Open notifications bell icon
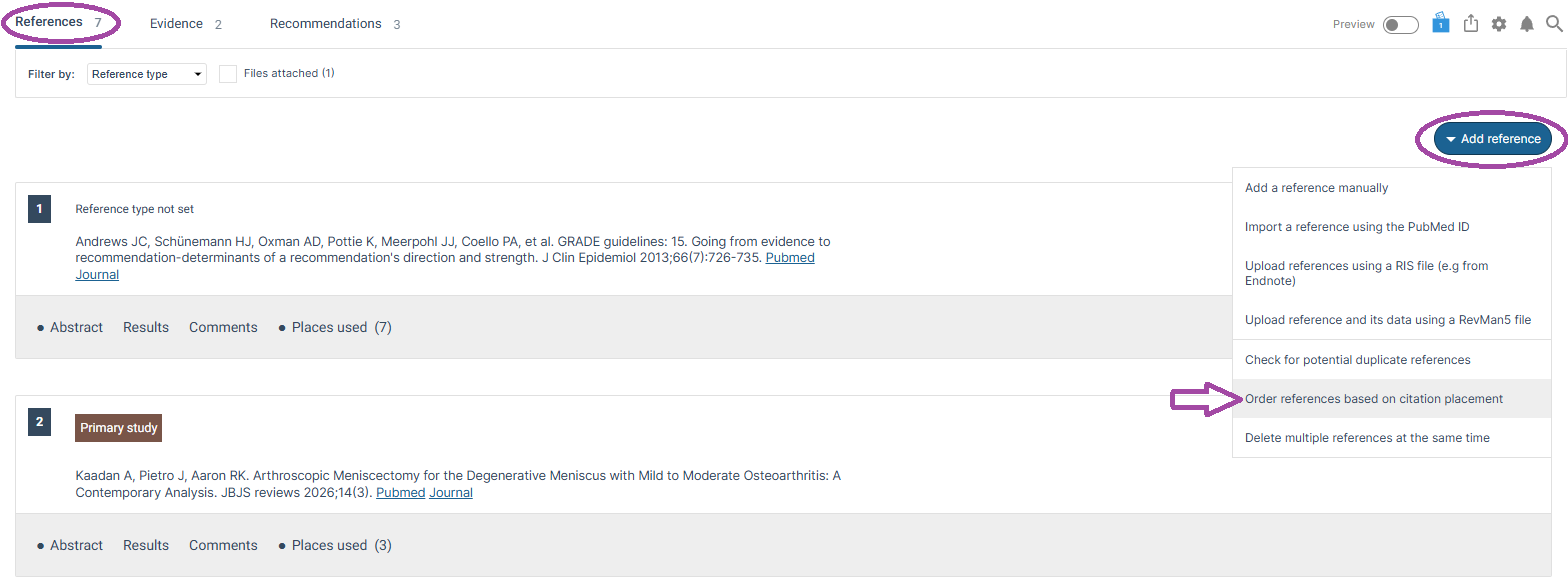The image size is (1568, 583). click(x=1527, y=24)
